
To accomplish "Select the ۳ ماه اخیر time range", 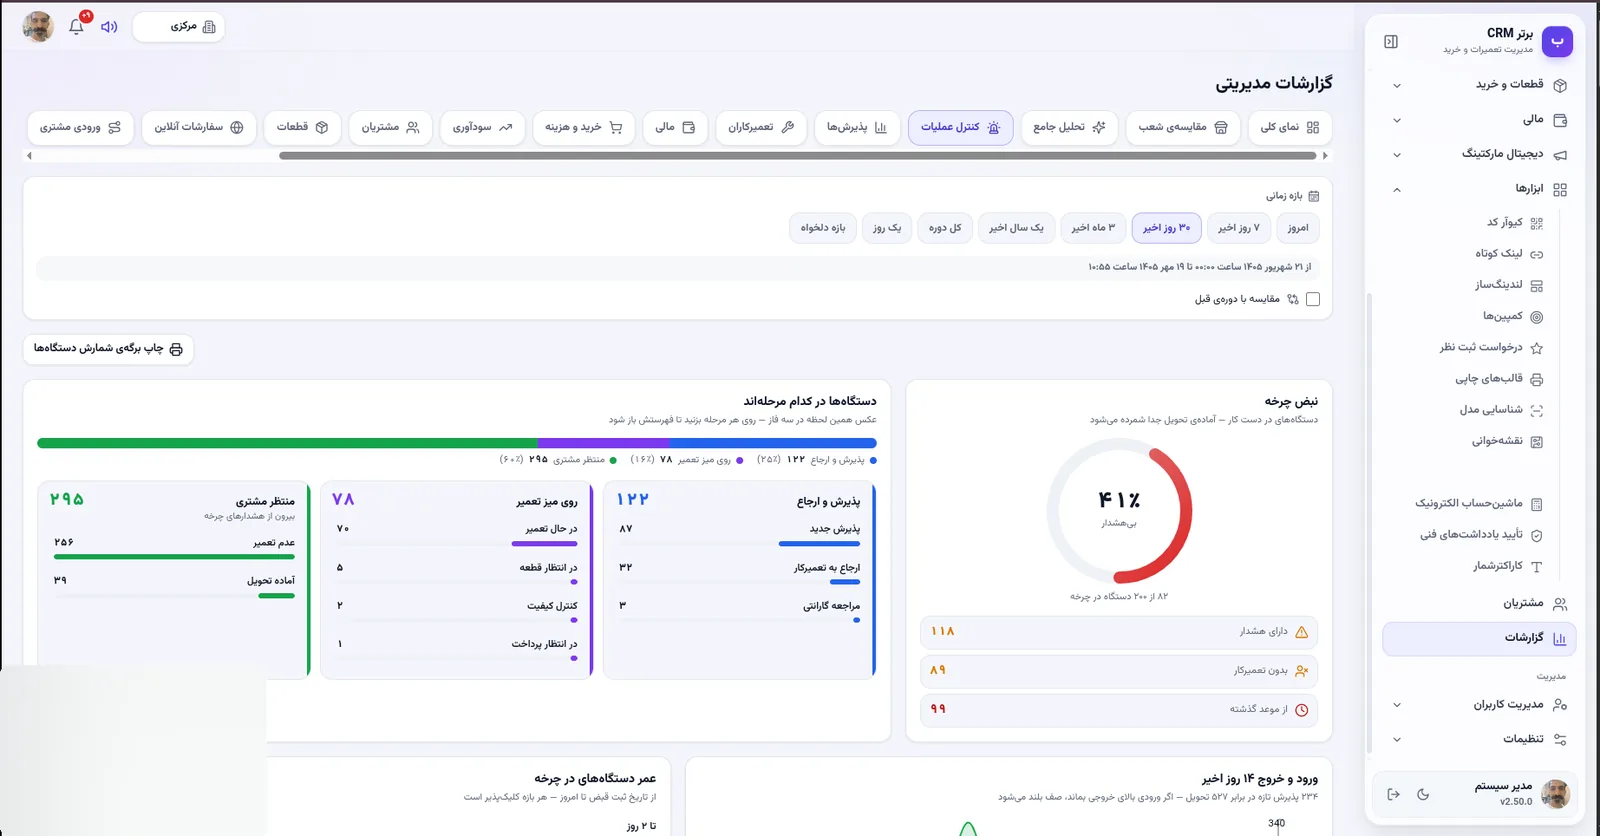I will coord(1093,228).
